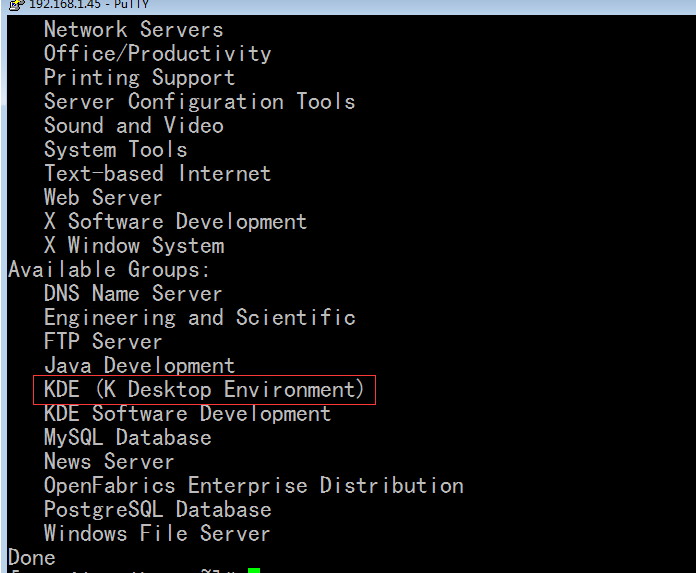This screenshot has height=573, width=696.
Task: Click the "Printing Support" line
Action: click(x=139, y=78)
